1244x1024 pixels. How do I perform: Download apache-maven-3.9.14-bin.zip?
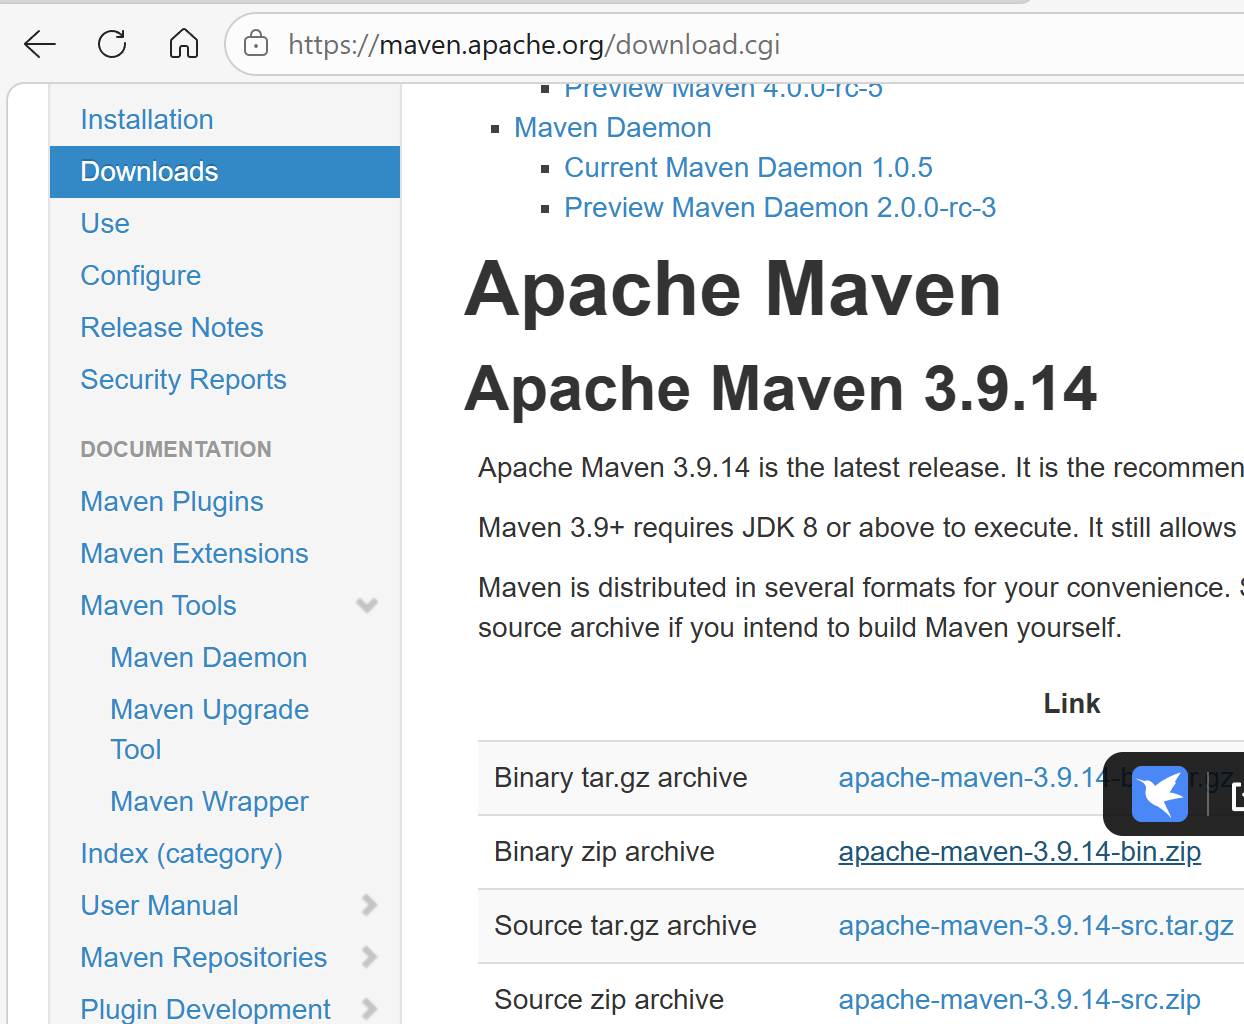point(1020,852)
